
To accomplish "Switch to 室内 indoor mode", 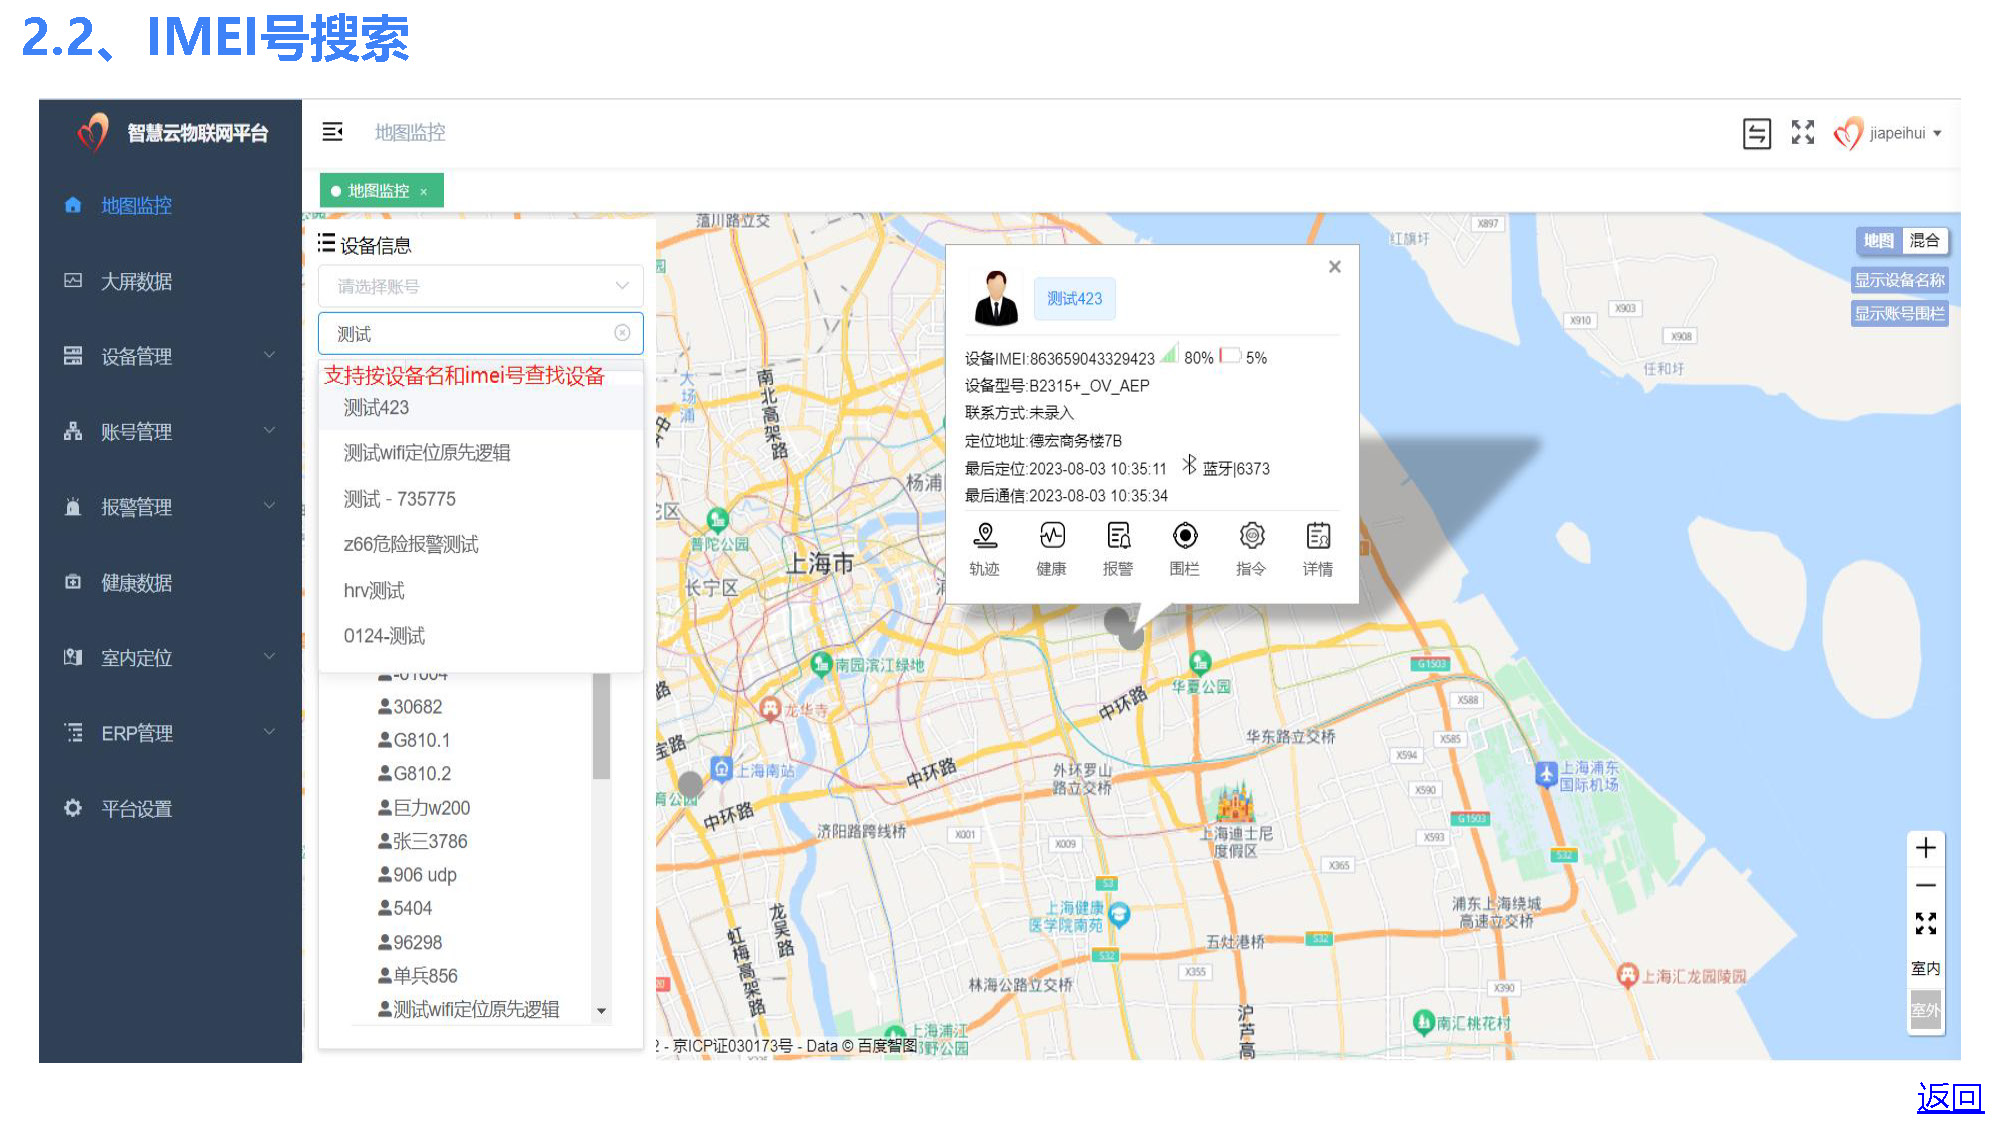I will (1926, 968).
